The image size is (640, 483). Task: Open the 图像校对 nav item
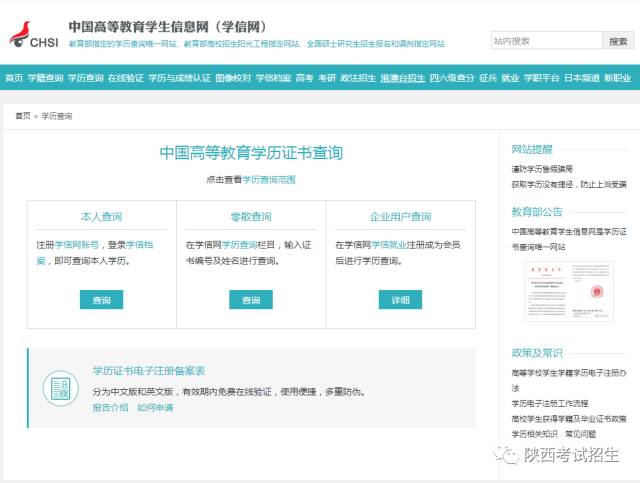click(233, 78)
